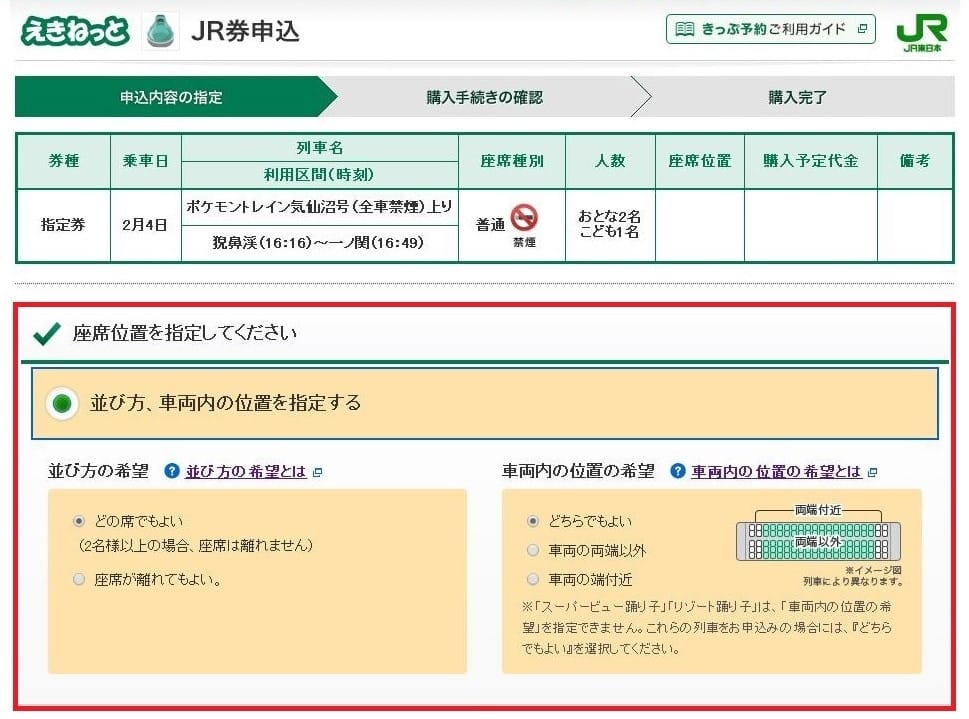Choose どちらでもよい for car position
The image size is (969, 719).
[x=532, y=521]
